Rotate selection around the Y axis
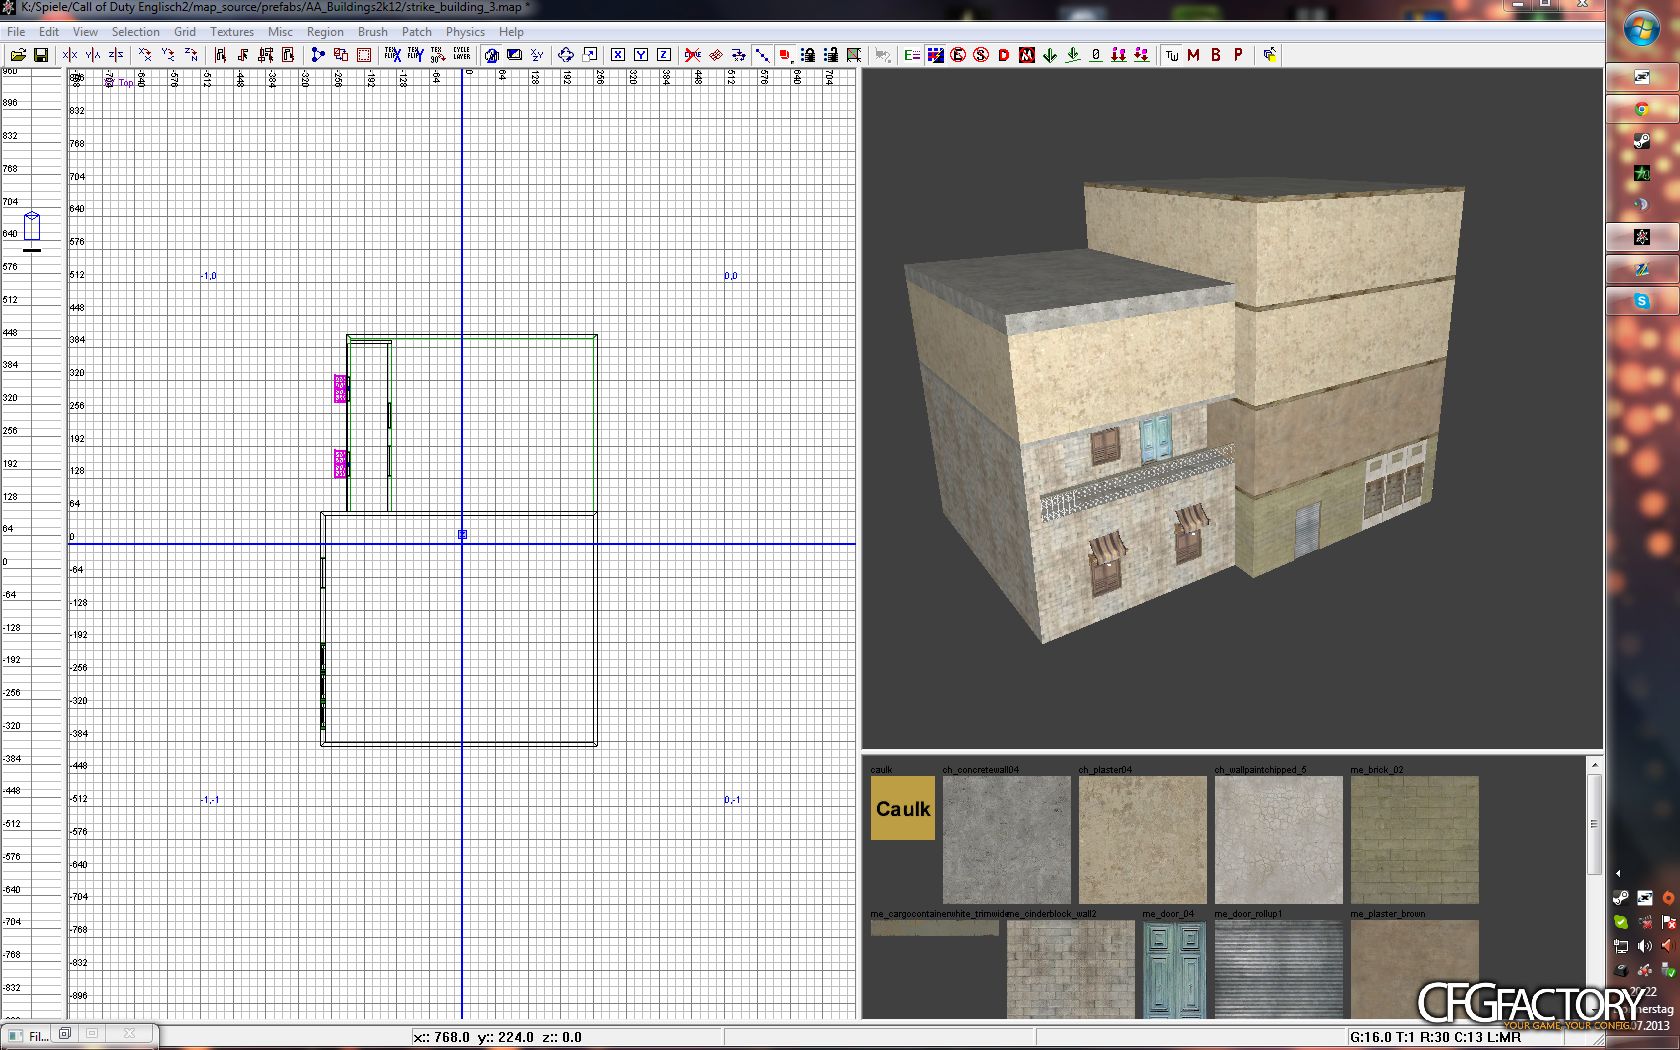The height and width of the screenshot is (1050, 1680). [168, 55]
